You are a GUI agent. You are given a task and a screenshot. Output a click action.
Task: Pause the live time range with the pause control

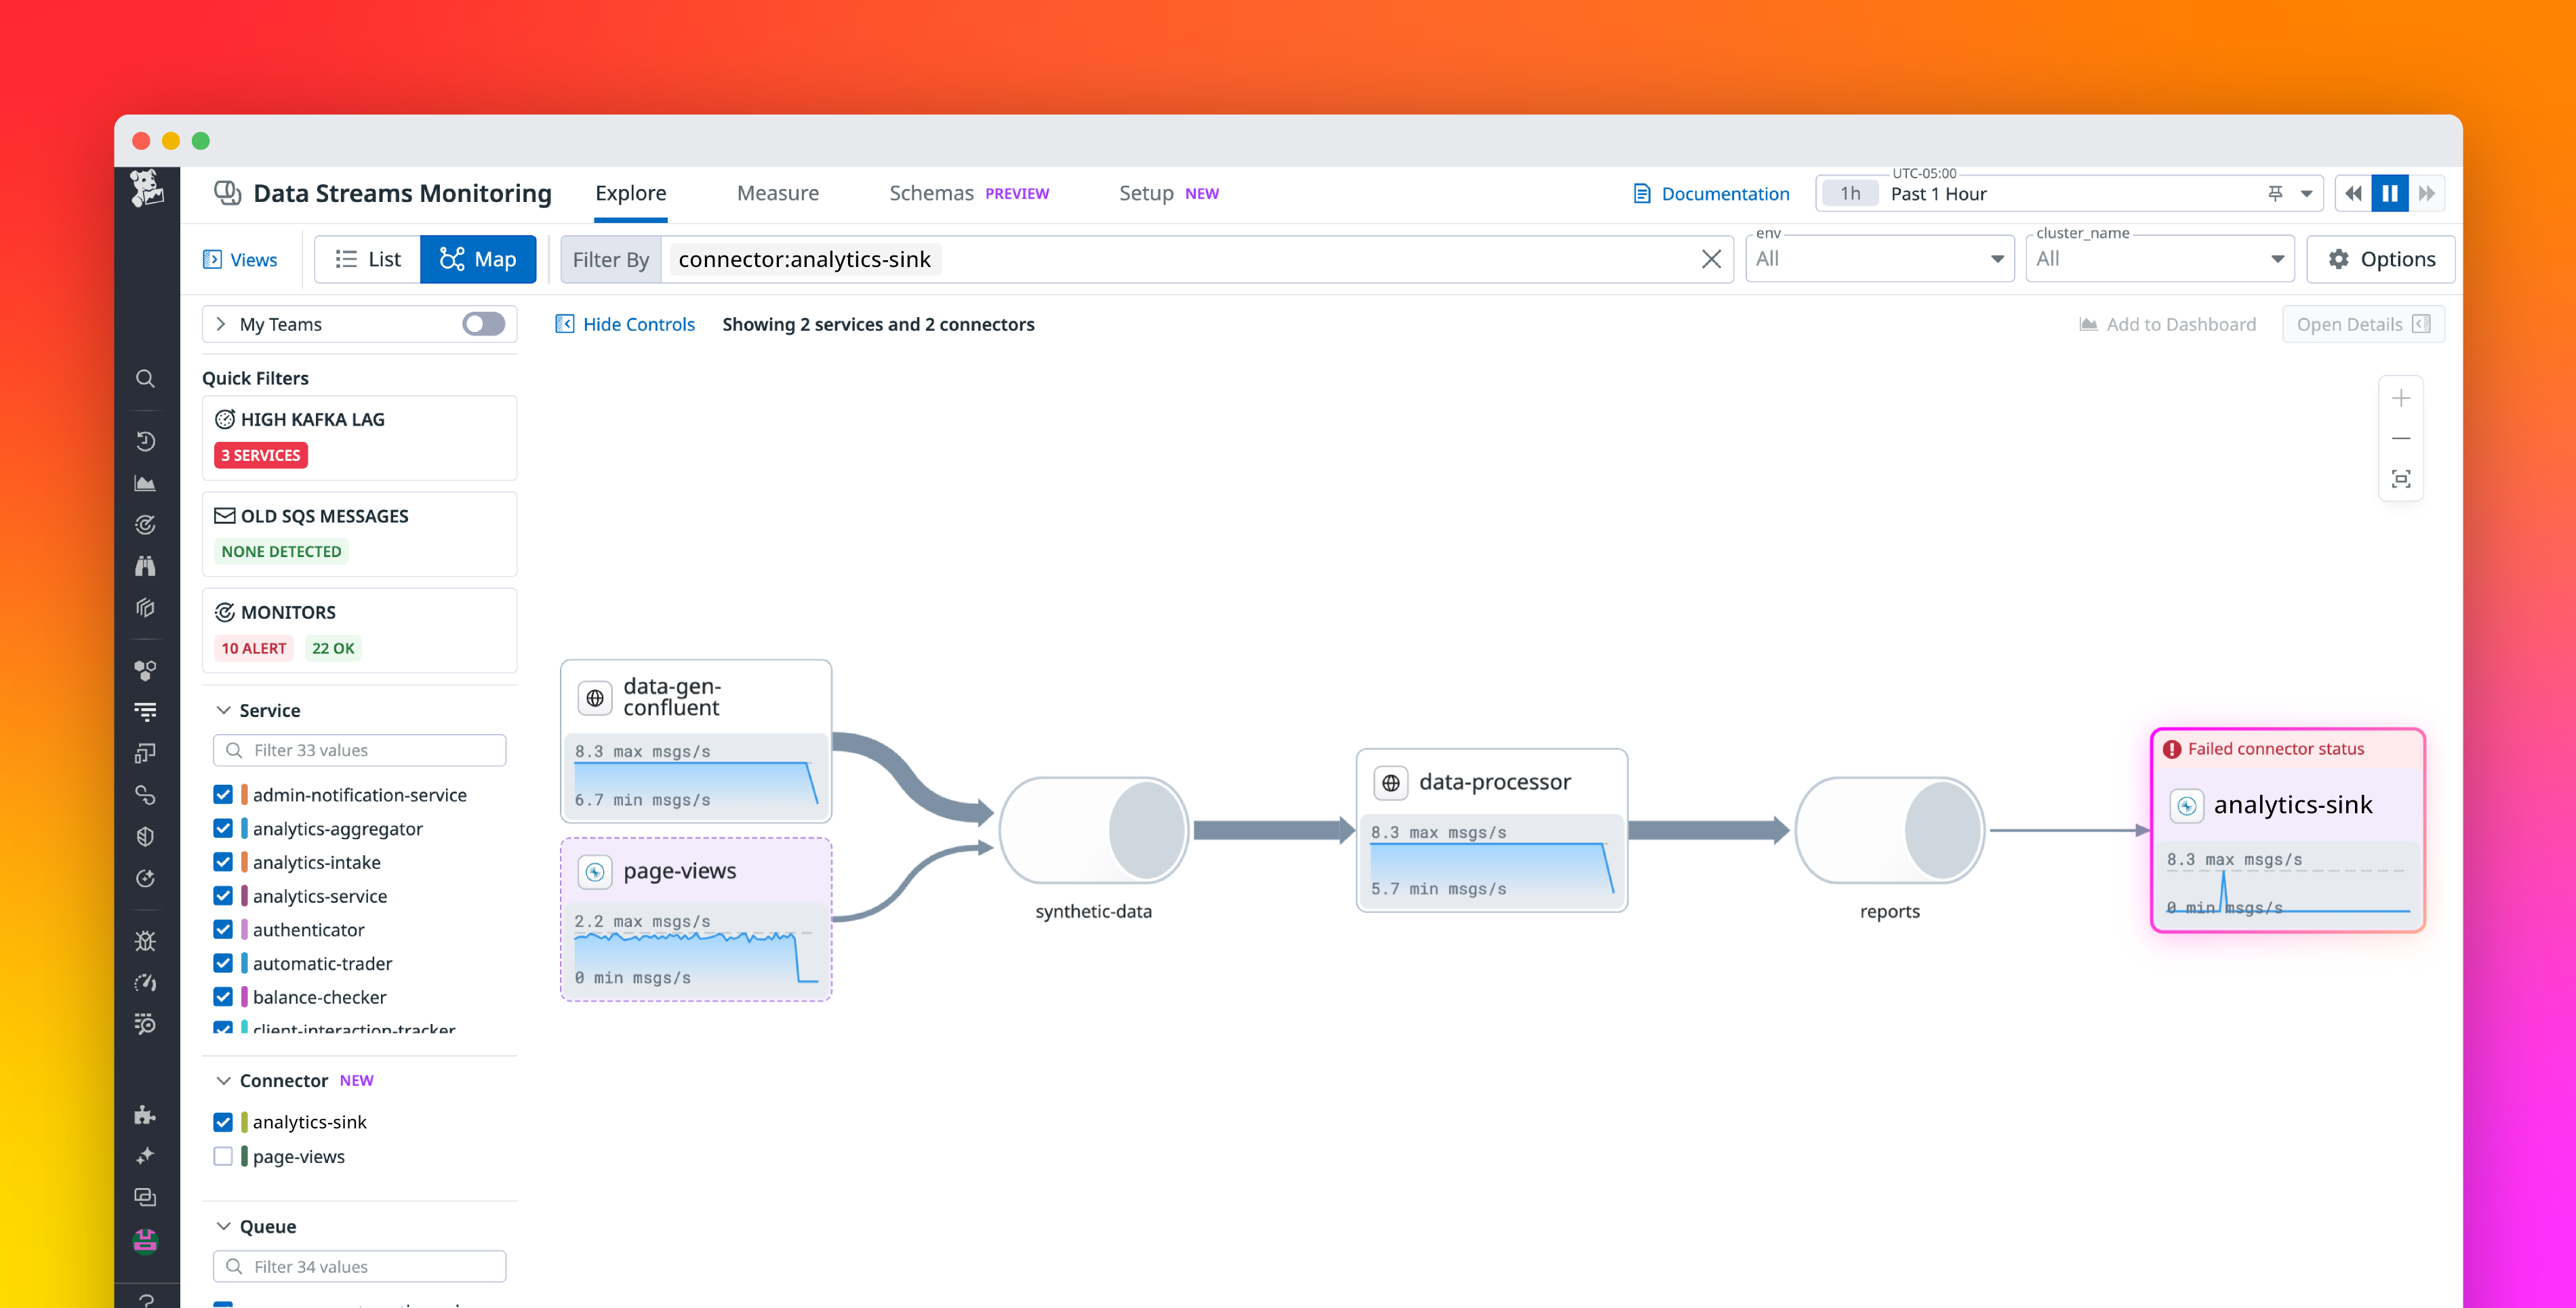coord(2390,193)
